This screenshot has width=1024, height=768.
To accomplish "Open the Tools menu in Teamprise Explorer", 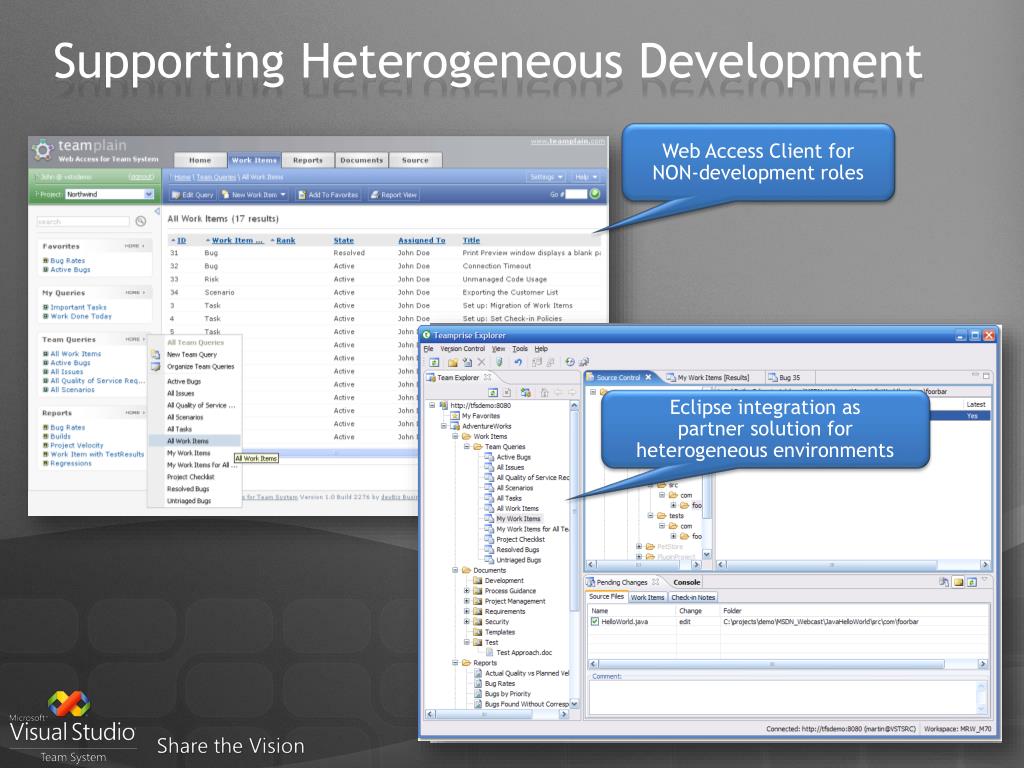I will pyautogui.click(x=520, y=349).
